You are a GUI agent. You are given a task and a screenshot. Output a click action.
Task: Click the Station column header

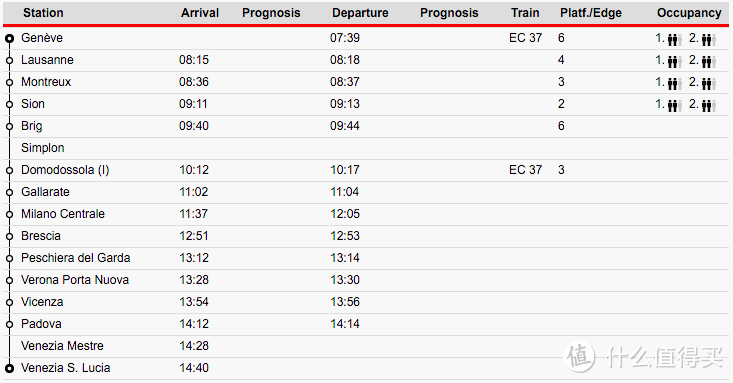pyautogui.click(x=43, y=13)
